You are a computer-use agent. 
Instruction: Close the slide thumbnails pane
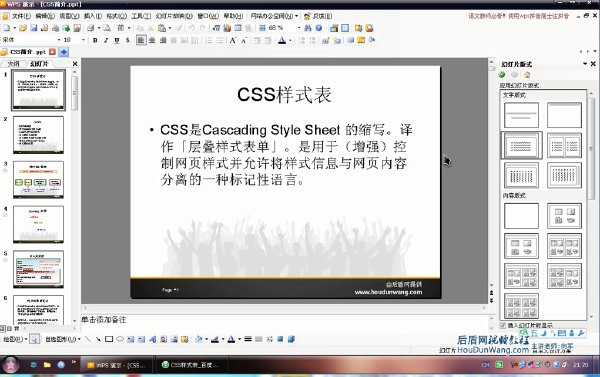click(75, 64)
